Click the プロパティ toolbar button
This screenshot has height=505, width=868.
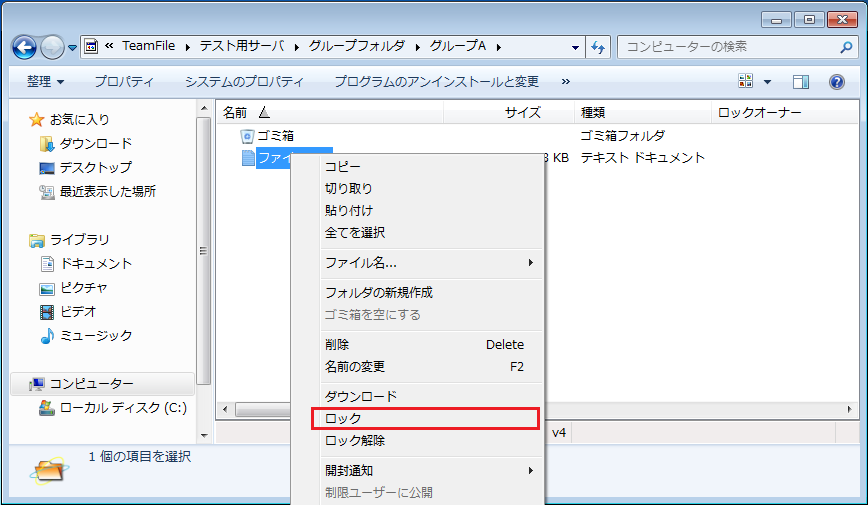click(124, 81)
